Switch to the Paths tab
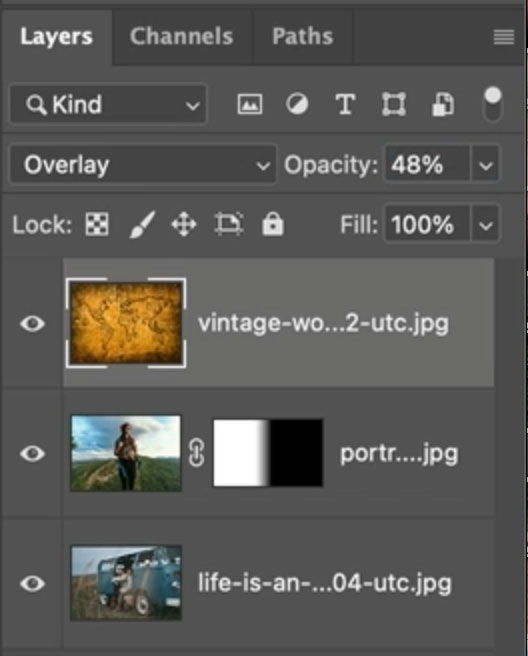 [302, 36]
